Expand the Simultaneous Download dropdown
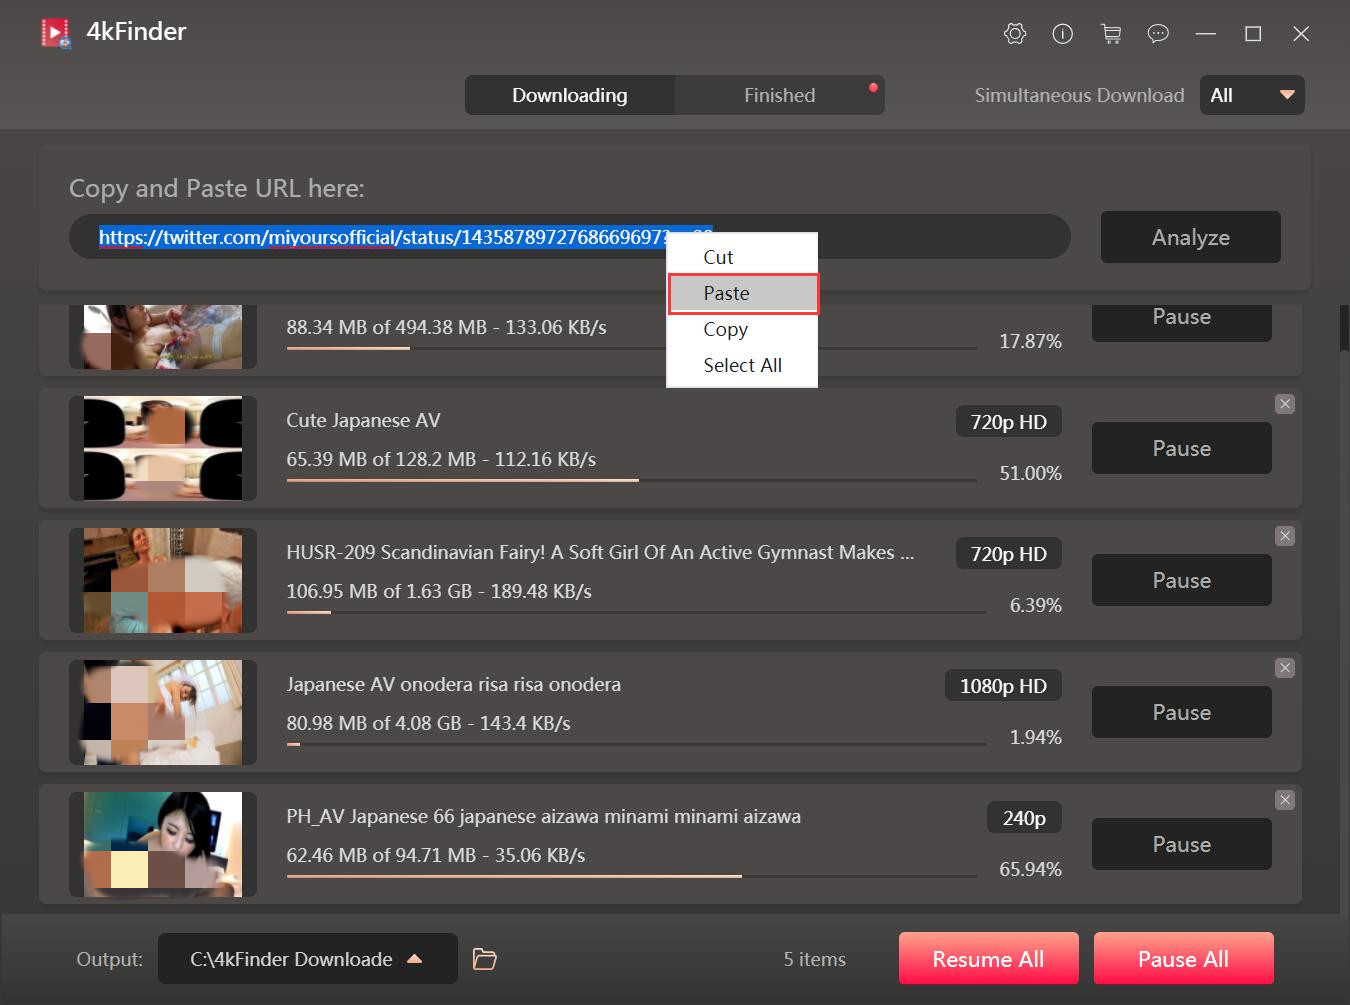This screenshot has width=1350, height=1005. [x=1251, y=95]
